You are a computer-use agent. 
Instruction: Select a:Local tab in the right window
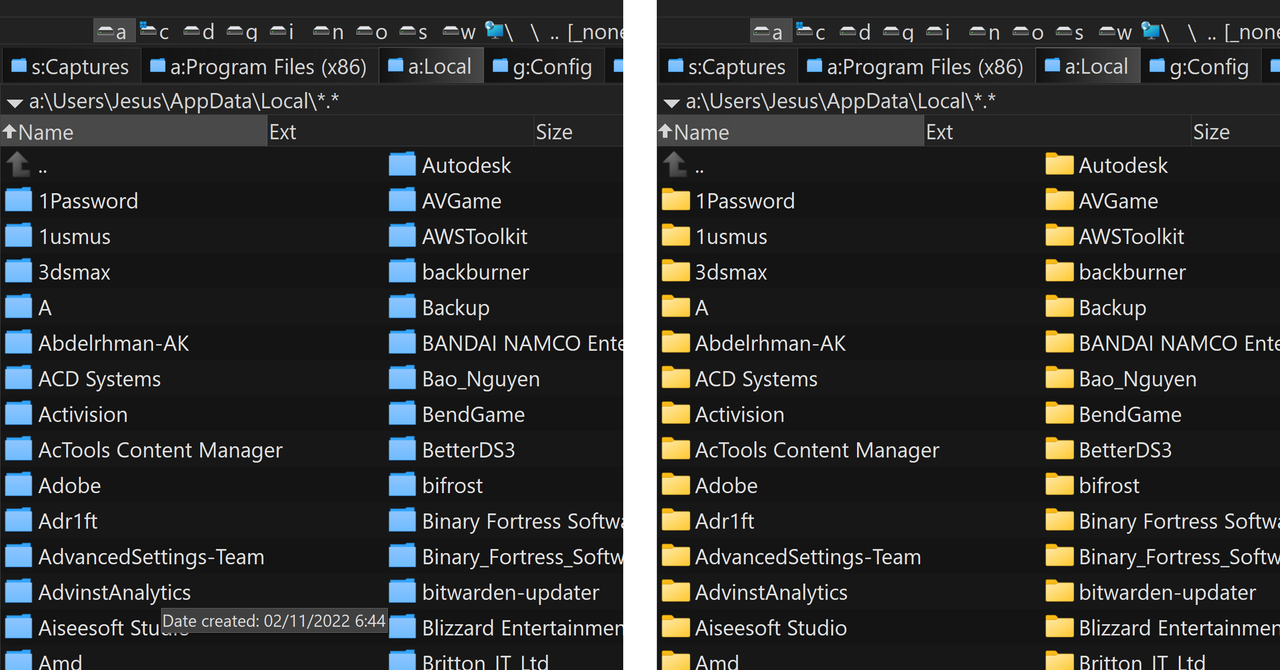[x=1088, y=67]
